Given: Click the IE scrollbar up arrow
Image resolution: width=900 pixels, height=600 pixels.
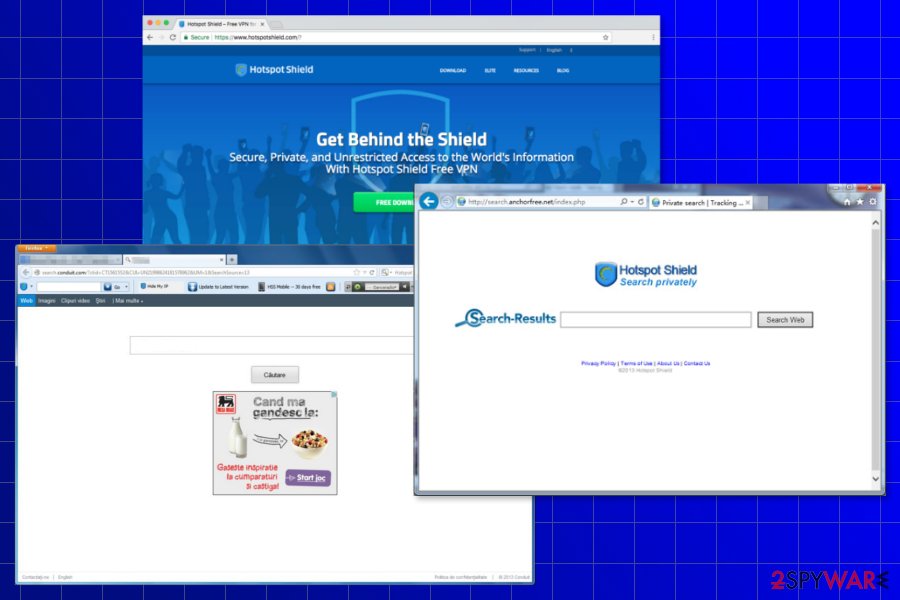Looking at the screenshot, I should point(875,222).
